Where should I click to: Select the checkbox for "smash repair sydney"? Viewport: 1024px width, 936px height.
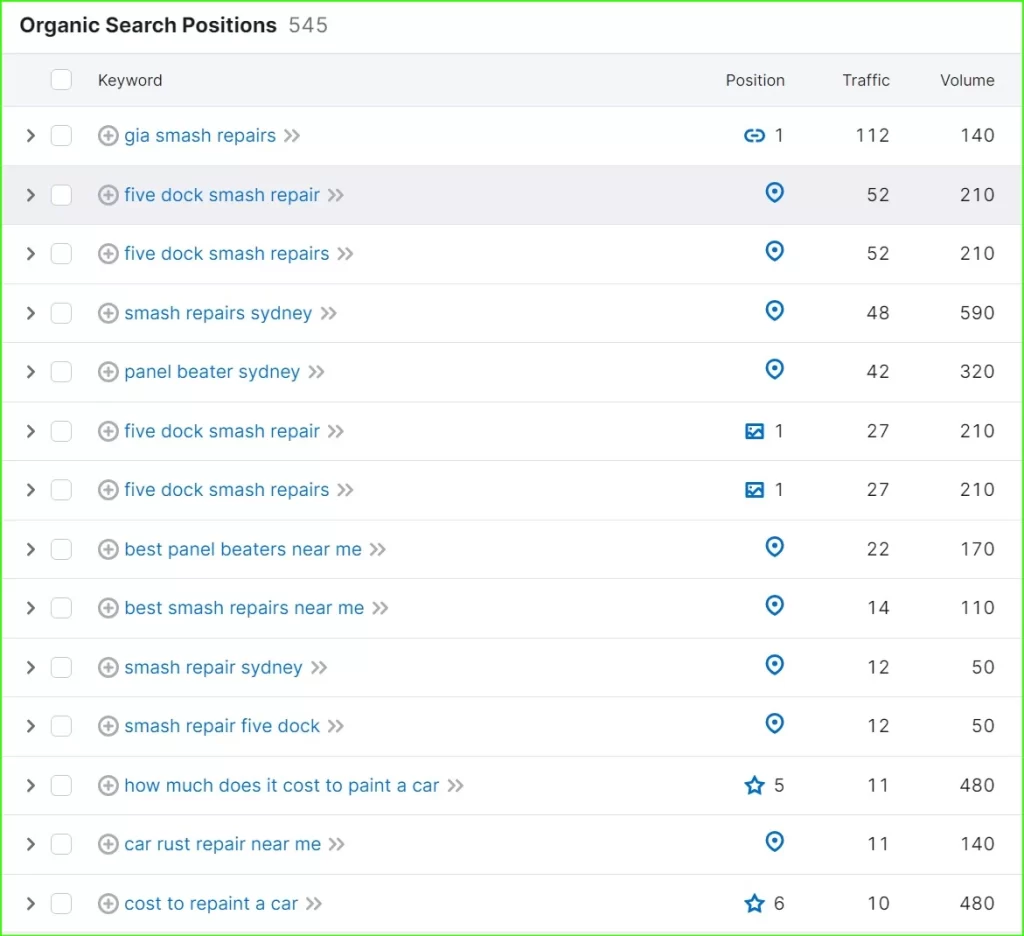(x=61, y=667)
